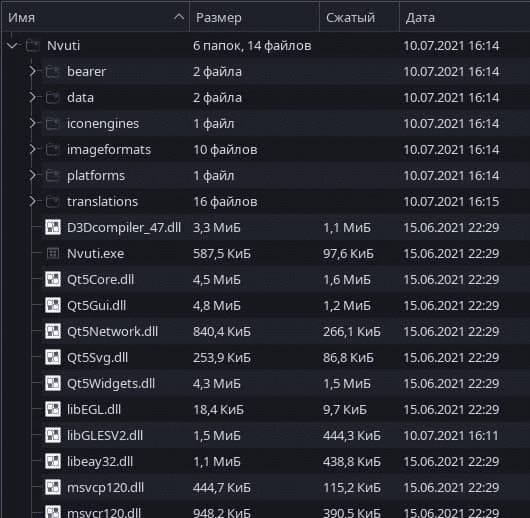Select the translations folder row
530x518 pixels.
pyautogui.click(x=286, y=202)
